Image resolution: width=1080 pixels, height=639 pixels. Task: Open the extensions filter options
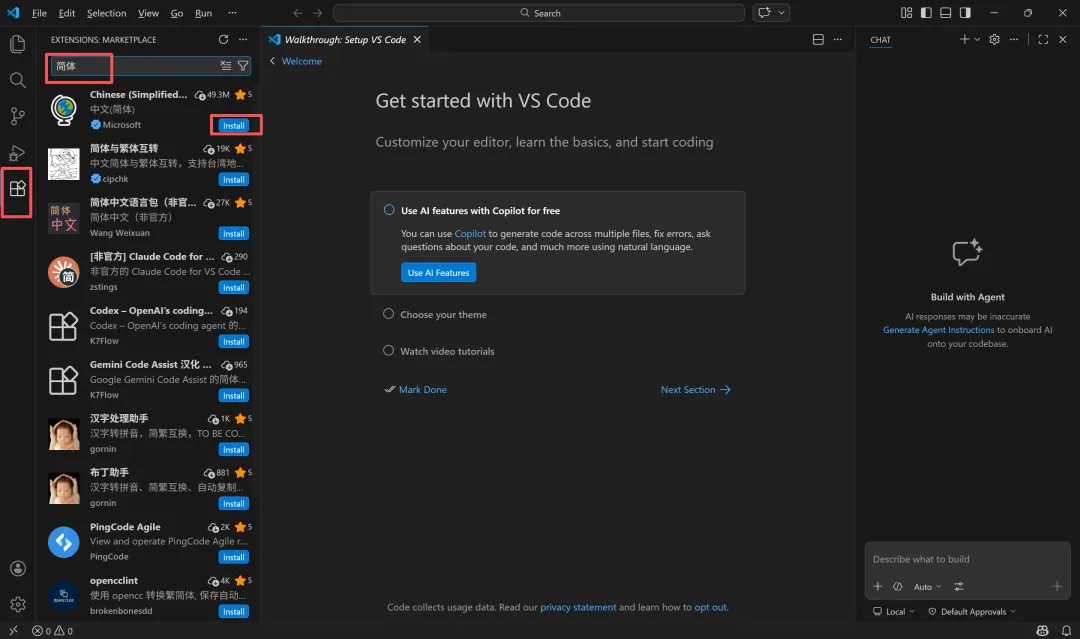(x=243, y=65)
